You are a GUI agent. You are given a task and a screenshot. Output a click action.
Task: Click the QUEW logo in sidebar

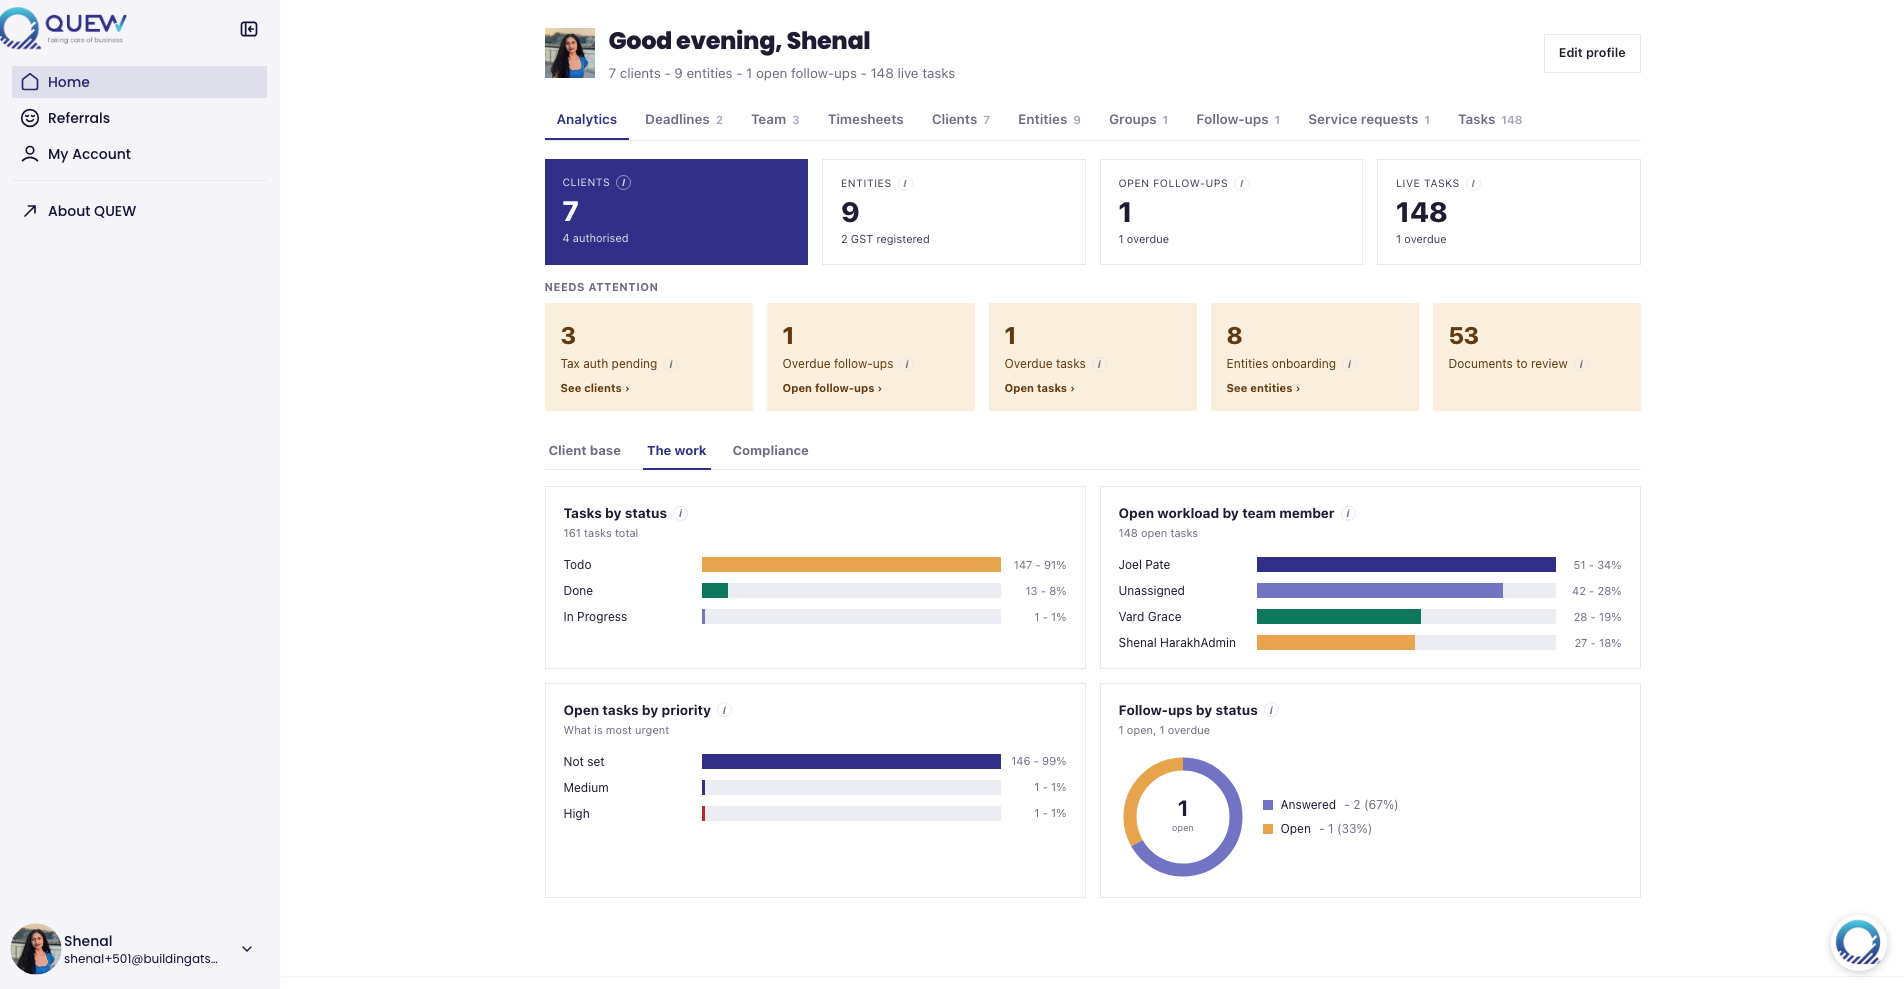pyautogui.click(x=64, y=28)
